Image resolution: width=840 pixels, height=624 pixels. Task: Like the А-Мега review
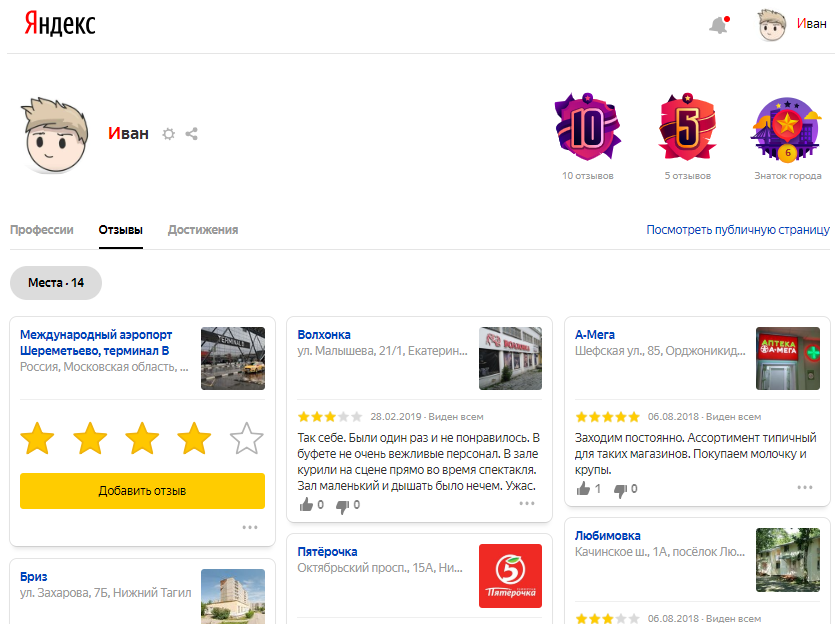click(583, 488)
